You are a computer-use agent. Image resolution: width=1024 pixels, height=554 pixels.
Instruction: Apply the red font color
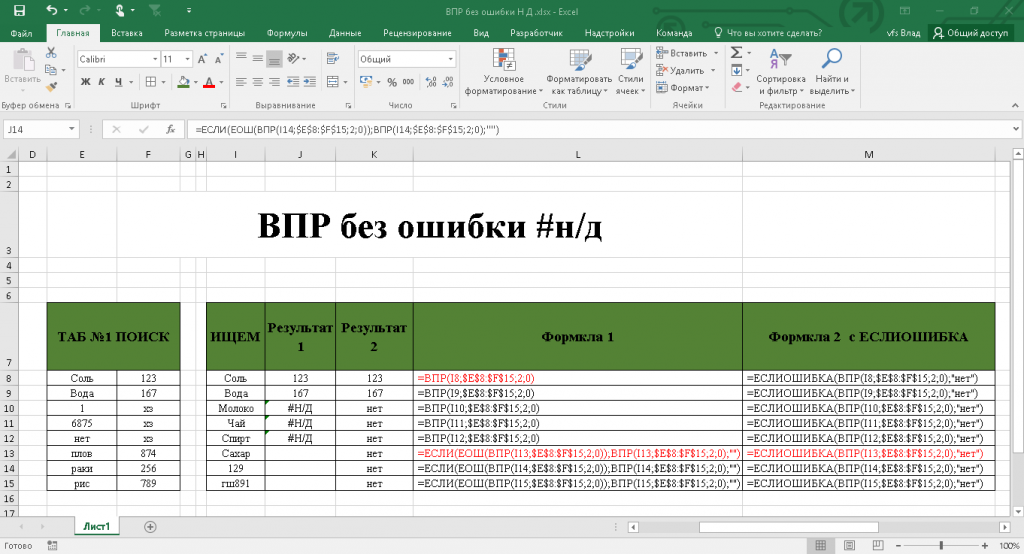point(209,82)
